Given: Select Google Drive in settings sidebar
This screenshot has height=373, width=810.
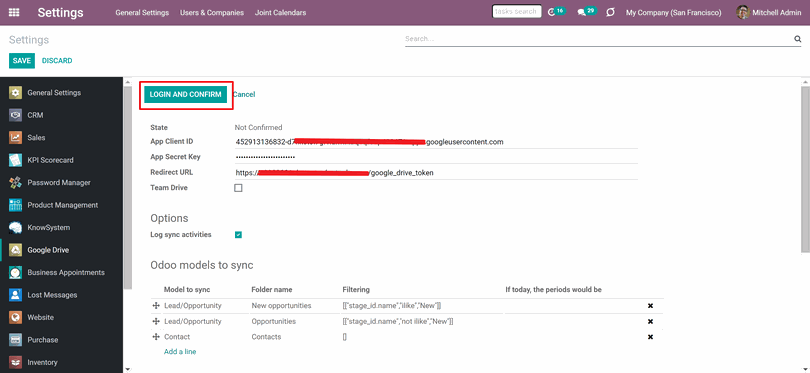Looking at the screenshot, I should [61, 250].
